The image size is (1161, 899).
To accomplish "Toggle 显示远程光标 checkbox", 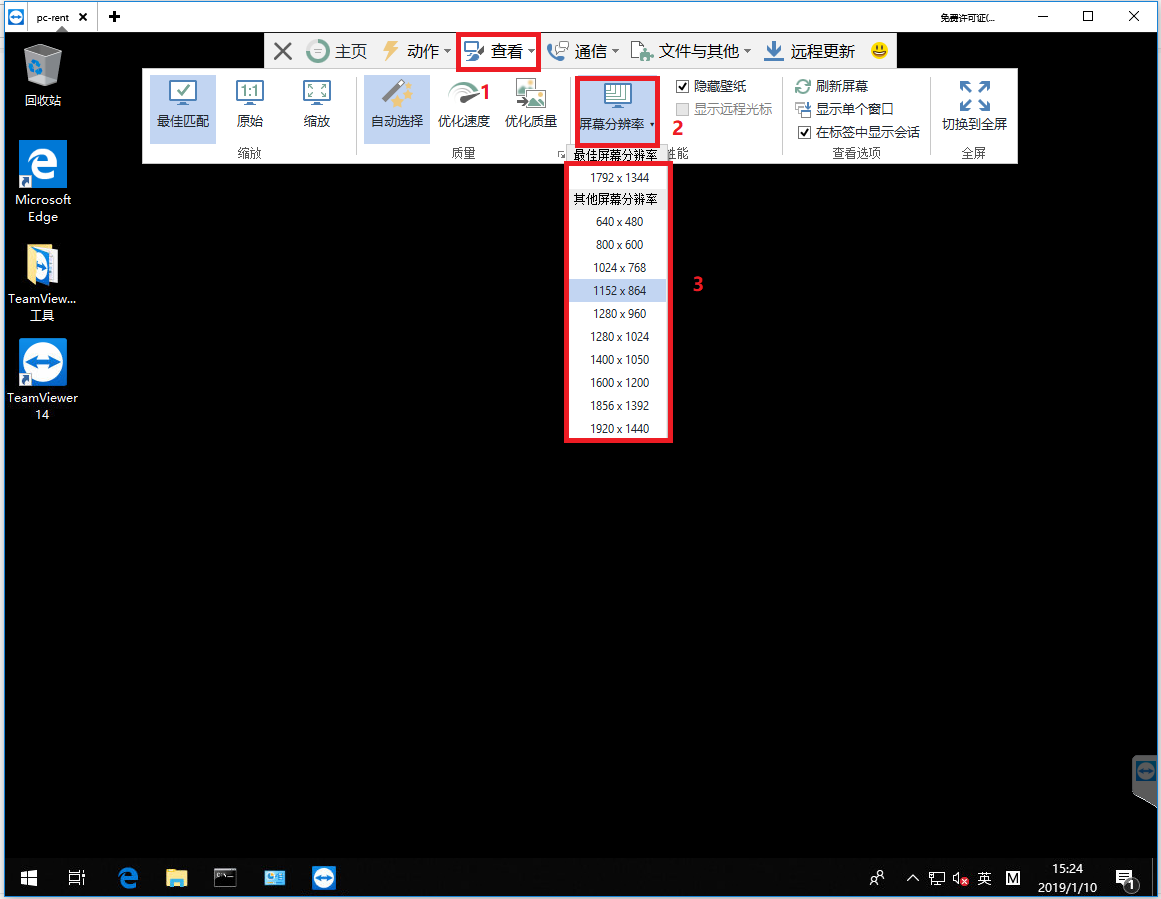I will 682,110.
